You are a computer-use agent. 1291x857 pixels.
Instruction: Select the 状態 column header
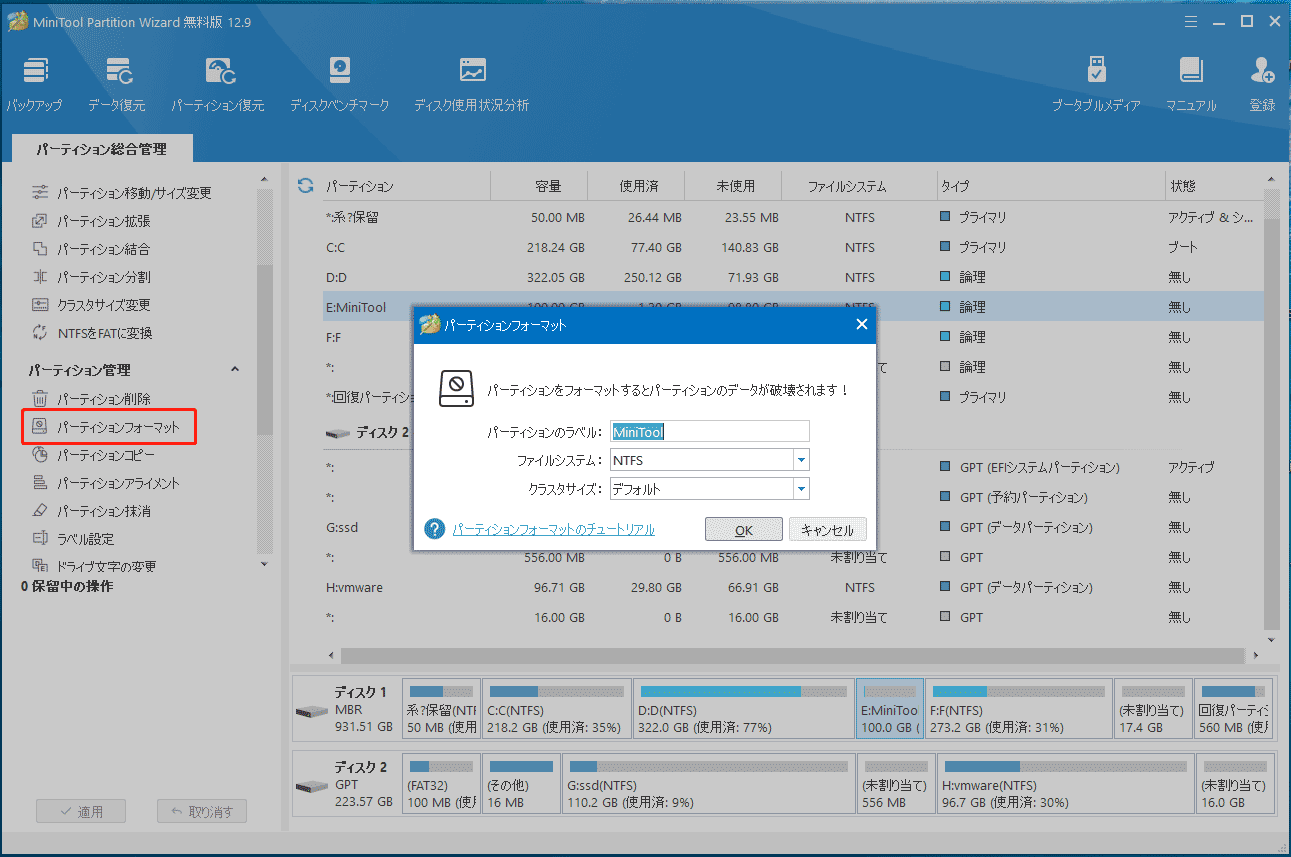[1214, 186]
